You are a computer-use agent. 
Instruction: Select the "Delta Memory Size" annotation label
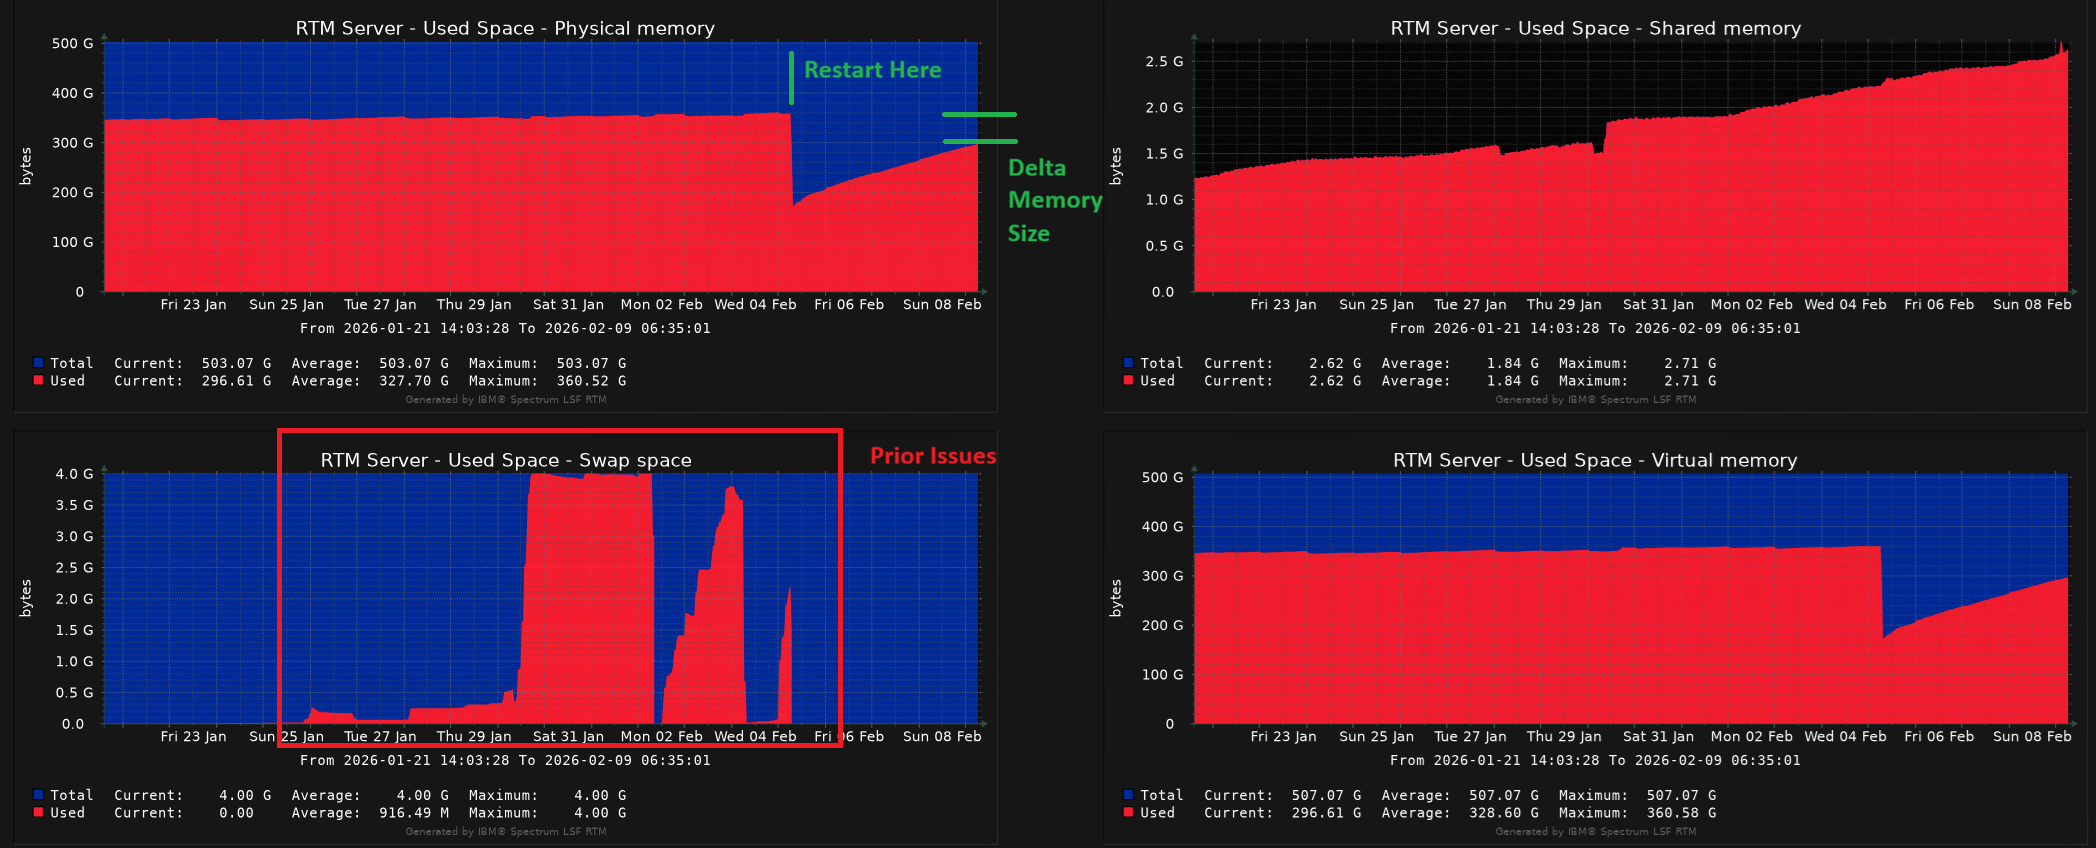(x=1053, y=200)
